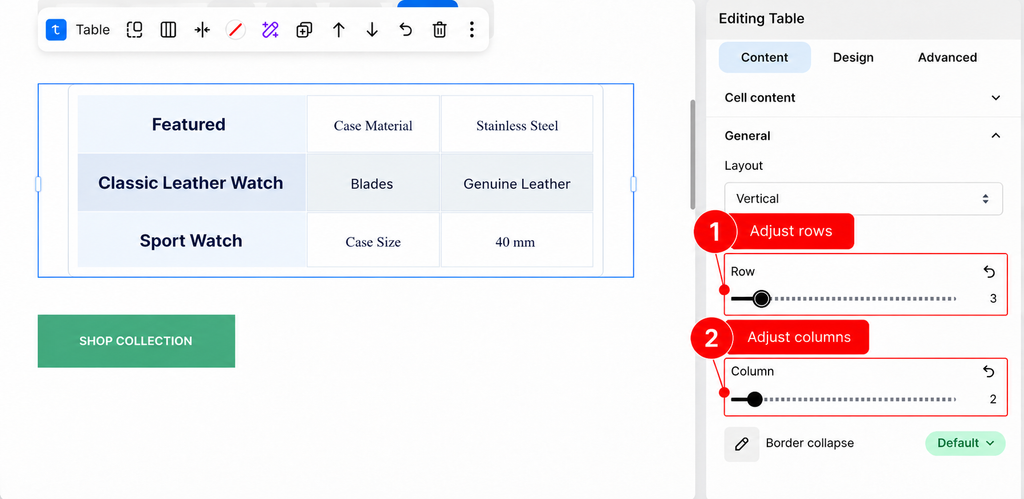1024x499 pixels.
Task: Move table down with arrow icon
Action: (x=372, y=29)
